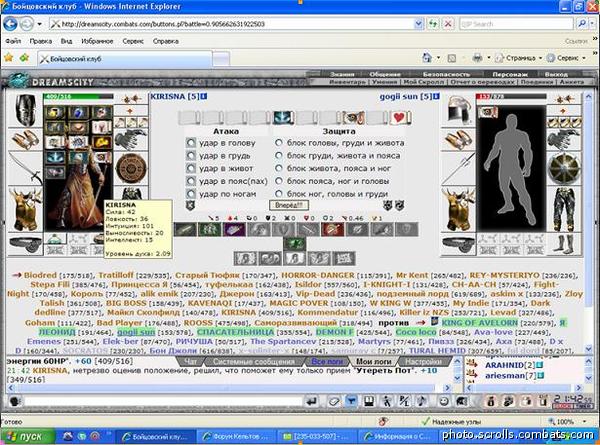Click gogli sun's leg armor slot
The width and height of the screenshot is (600, 445).
pyautogui.click(x=564, y=209)
